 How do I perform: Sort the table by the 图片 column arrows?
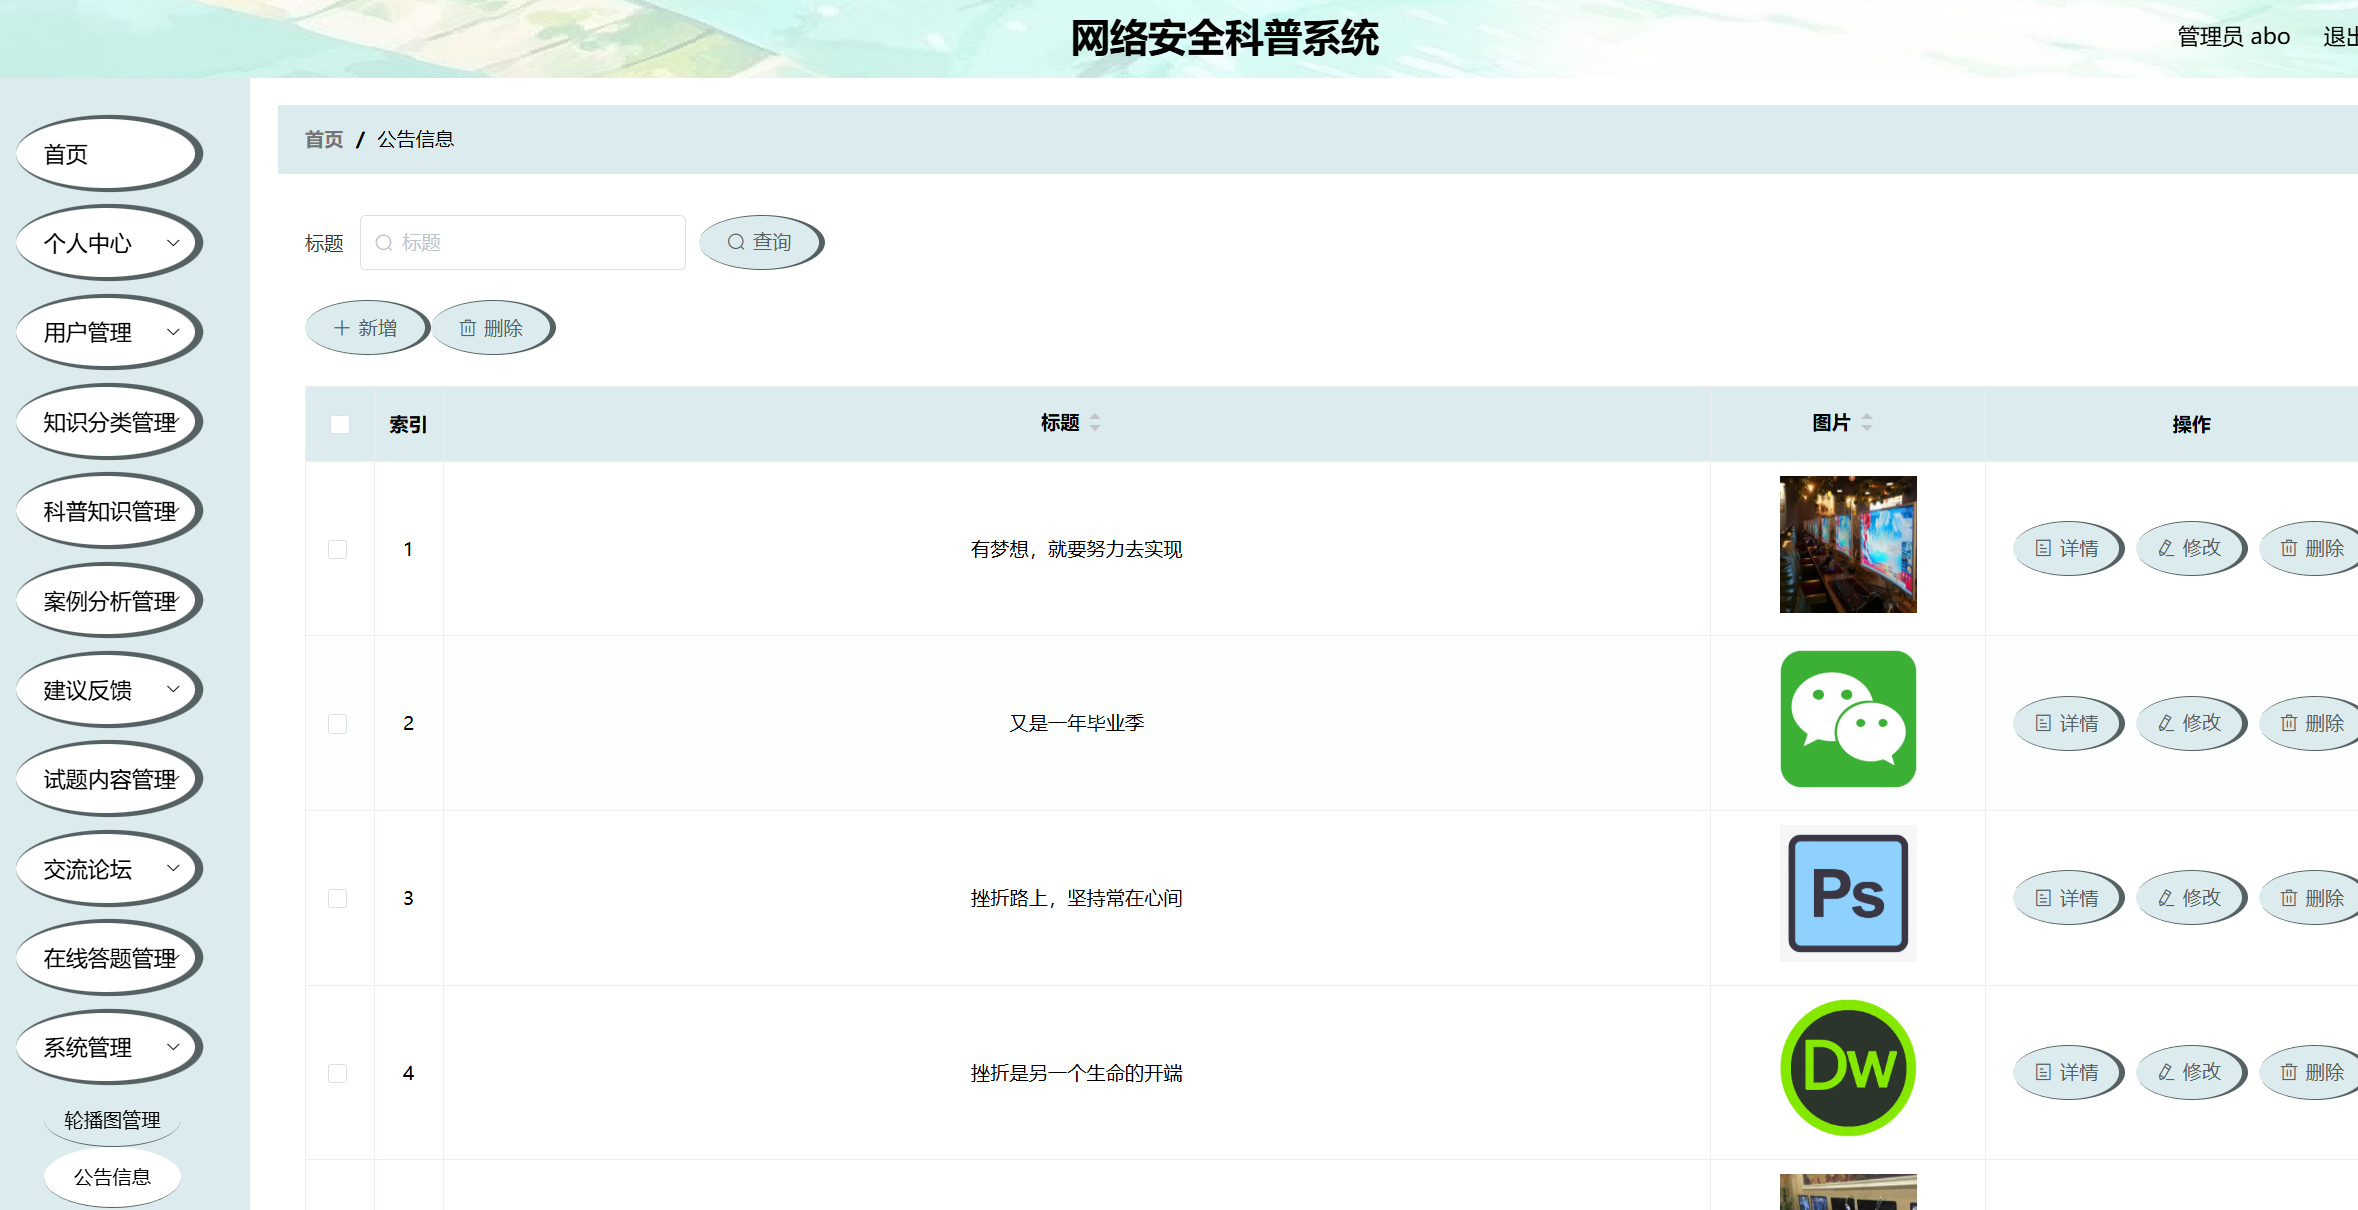point(1868,423)
